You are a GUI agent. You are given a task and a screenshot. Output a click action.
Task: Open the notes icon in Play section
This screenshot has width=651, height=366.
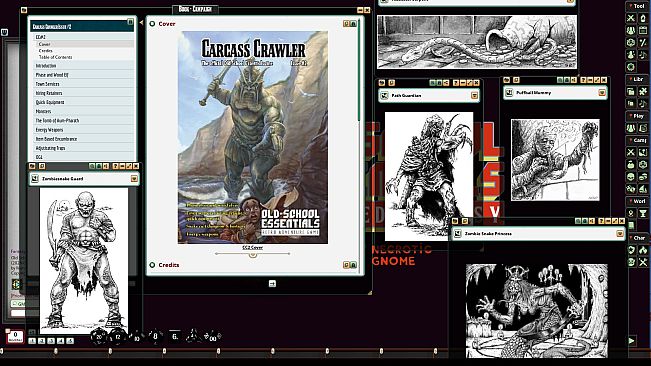coord(643,128)
